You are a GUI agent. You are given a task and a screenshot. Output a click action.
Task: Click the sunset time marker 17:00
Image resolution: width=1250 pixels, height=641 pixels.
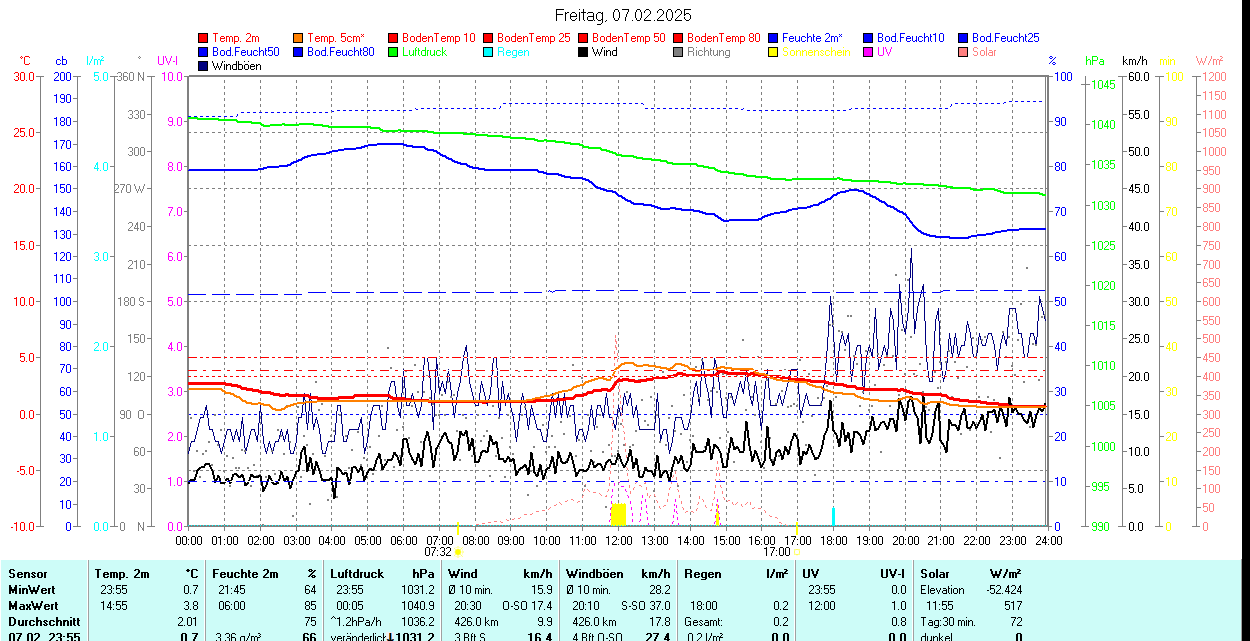click(x=776, y=551)
